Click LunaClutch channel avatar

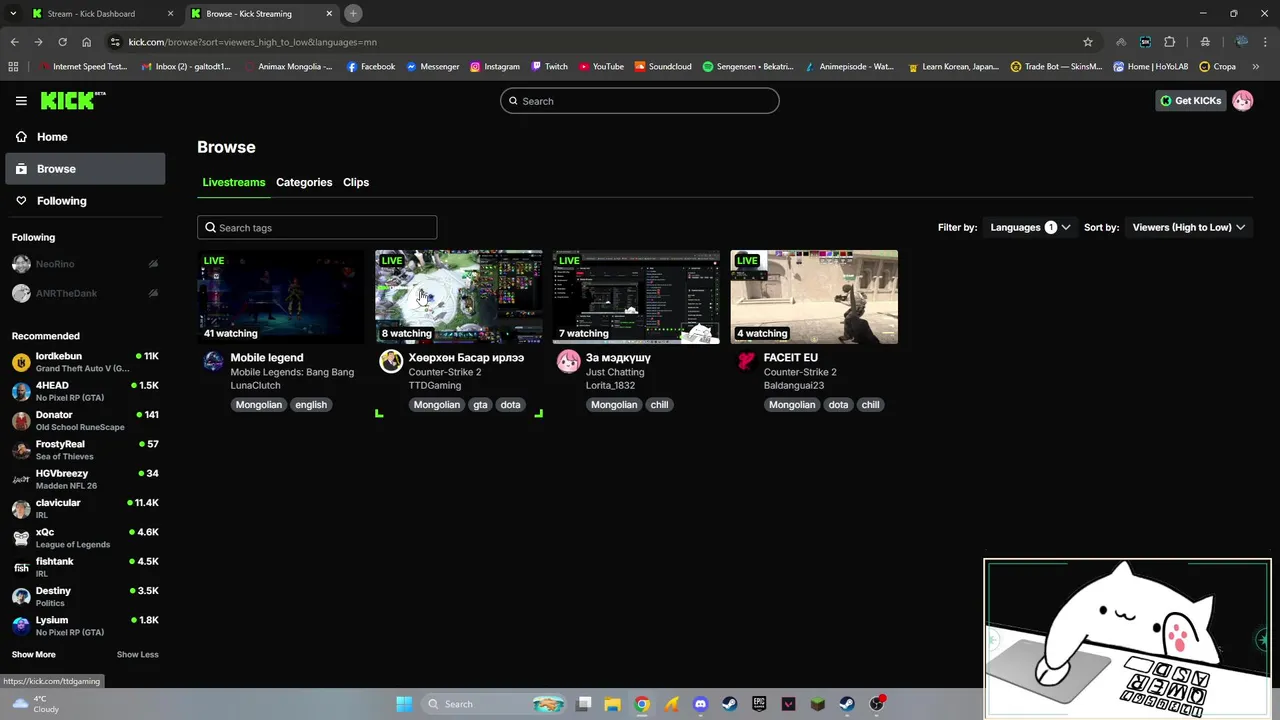pyautogui.click(x=213, y=362)
